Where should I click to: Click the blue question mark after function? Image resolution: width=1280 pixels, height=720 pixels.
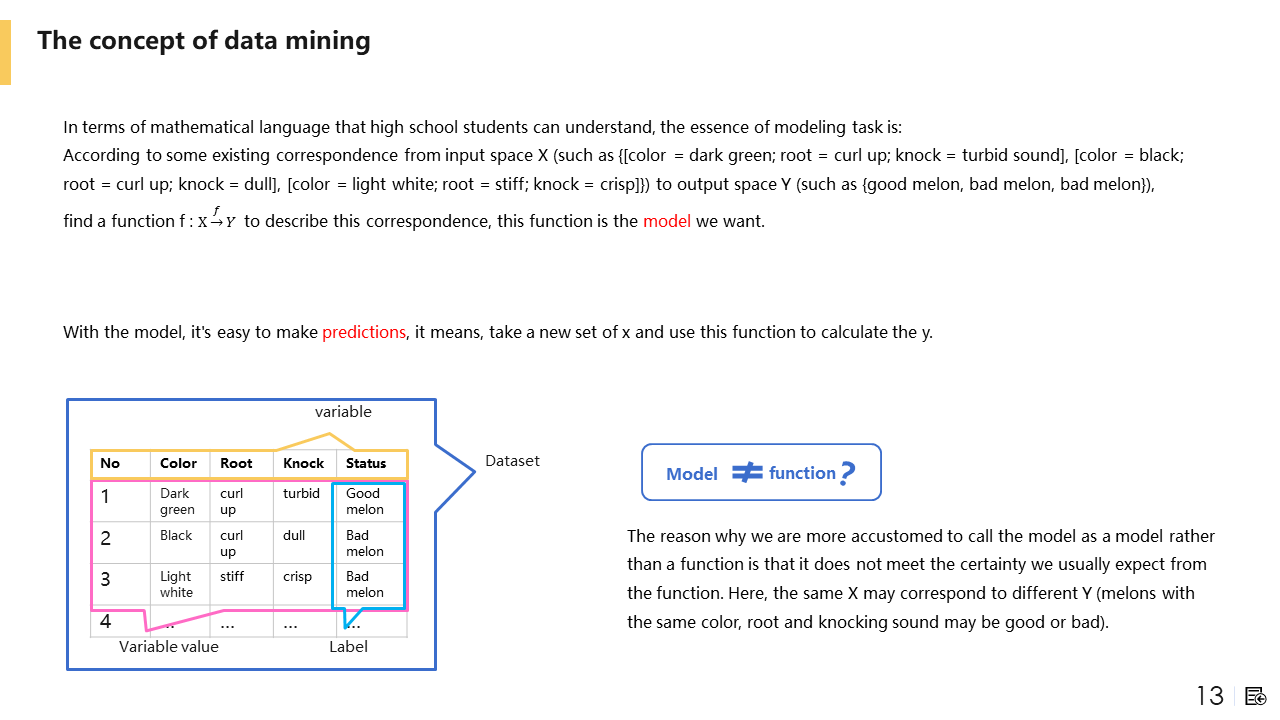click(x=847, y=473)
